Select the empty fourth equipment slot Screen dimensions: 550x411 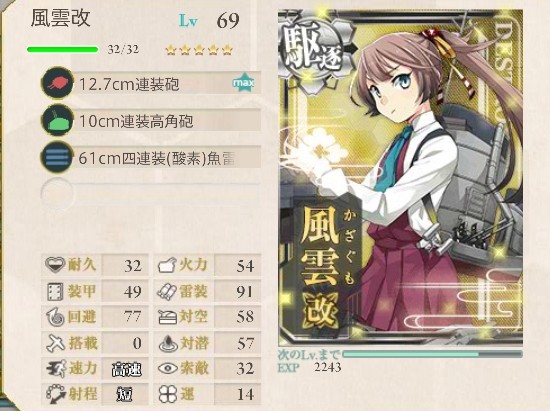151,194
